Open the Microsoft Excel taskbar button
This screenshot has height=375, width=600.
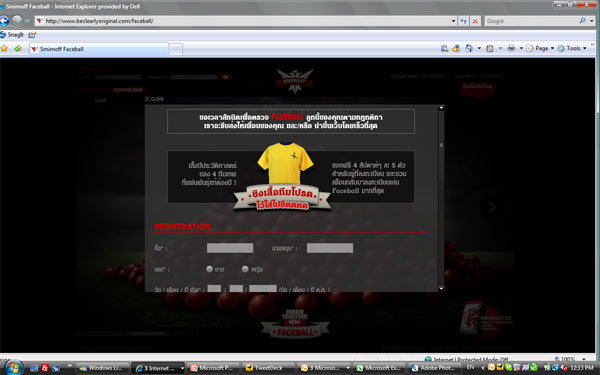[379, 368]
